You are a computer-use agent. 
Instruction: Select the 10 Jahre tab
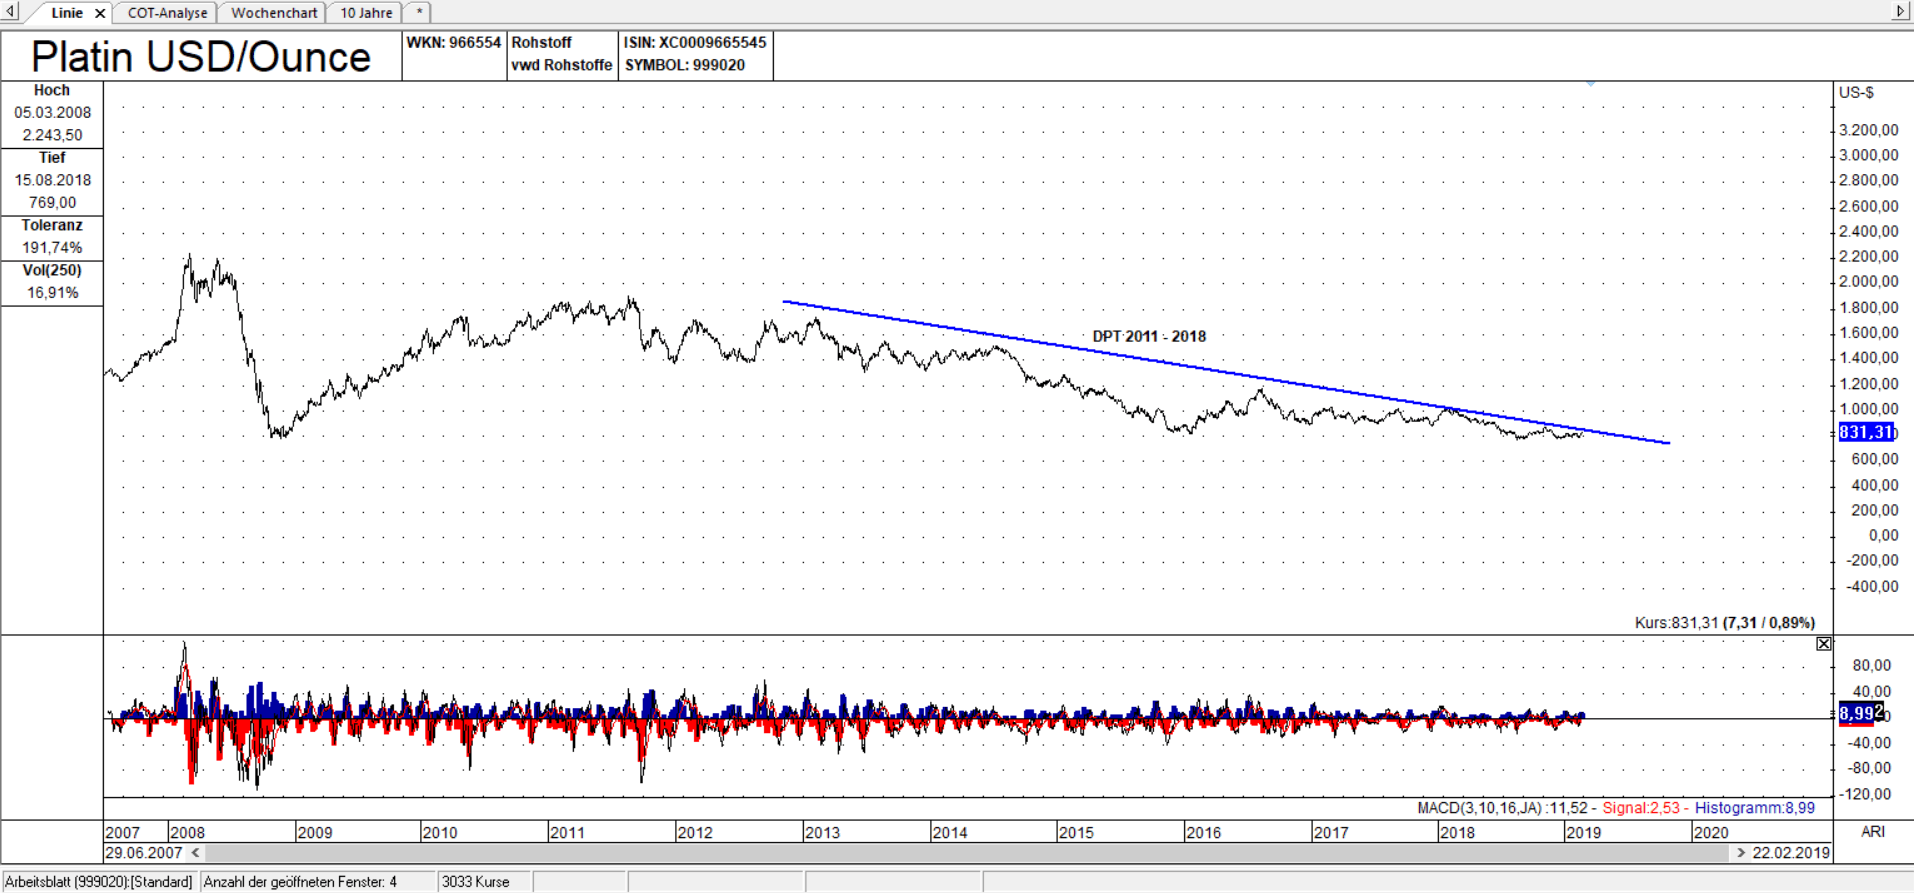point(366,13)
